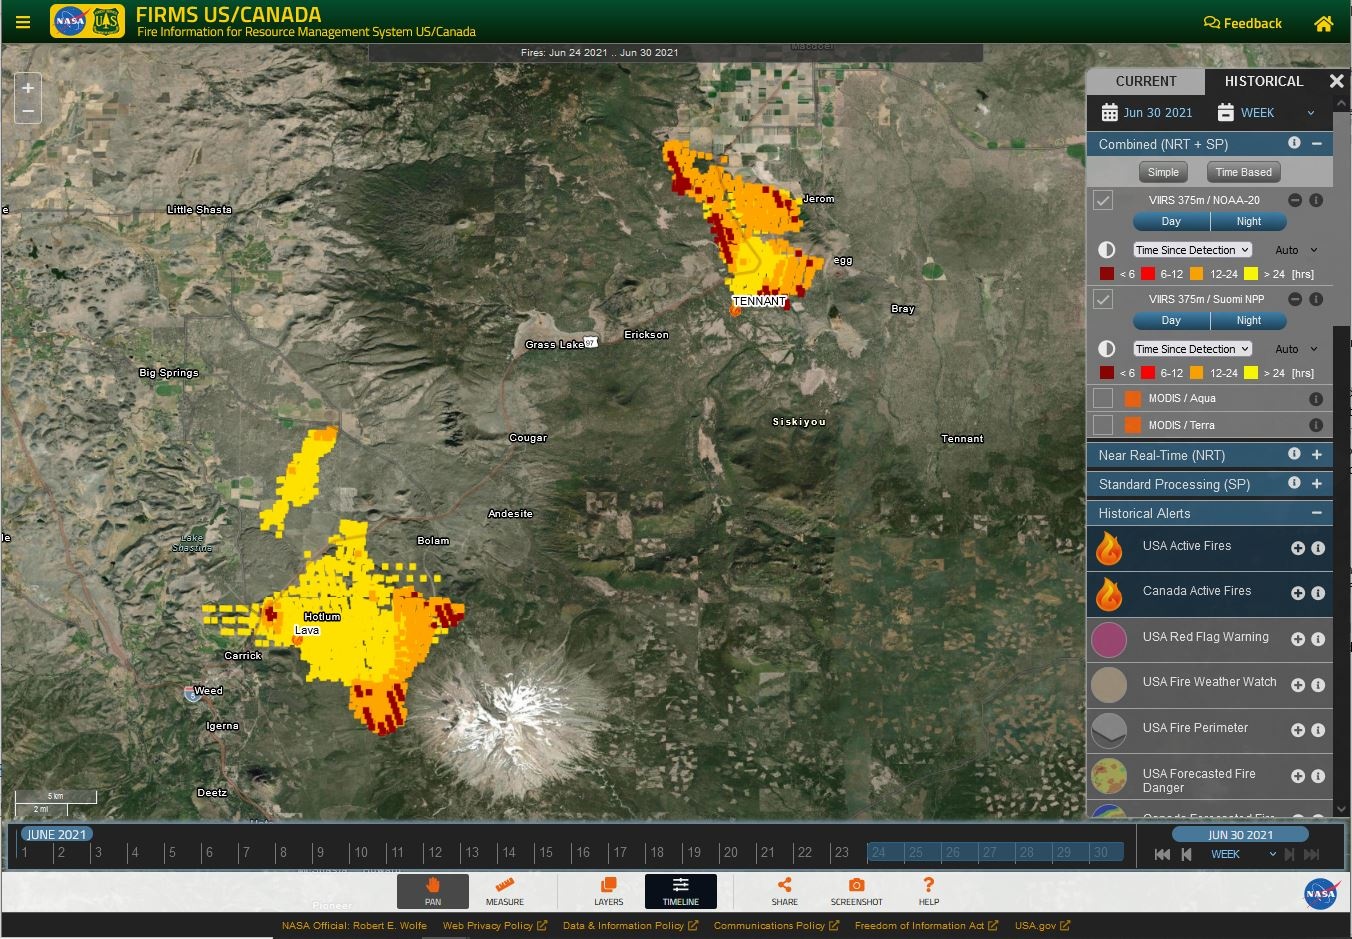Enable the MODIS / Aqua checkbox

click(x=1103, y=398)
